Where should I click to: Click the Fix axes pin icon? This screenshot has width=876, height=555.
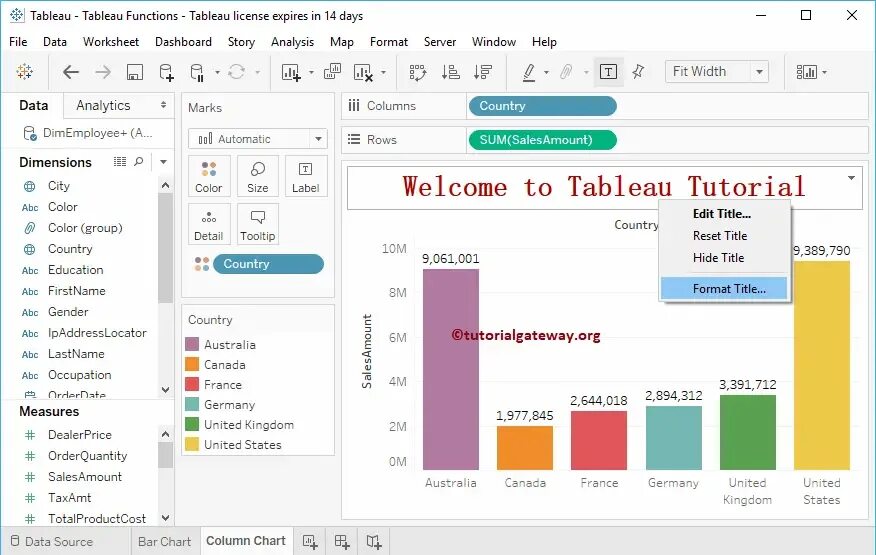(x=638, y=71)
